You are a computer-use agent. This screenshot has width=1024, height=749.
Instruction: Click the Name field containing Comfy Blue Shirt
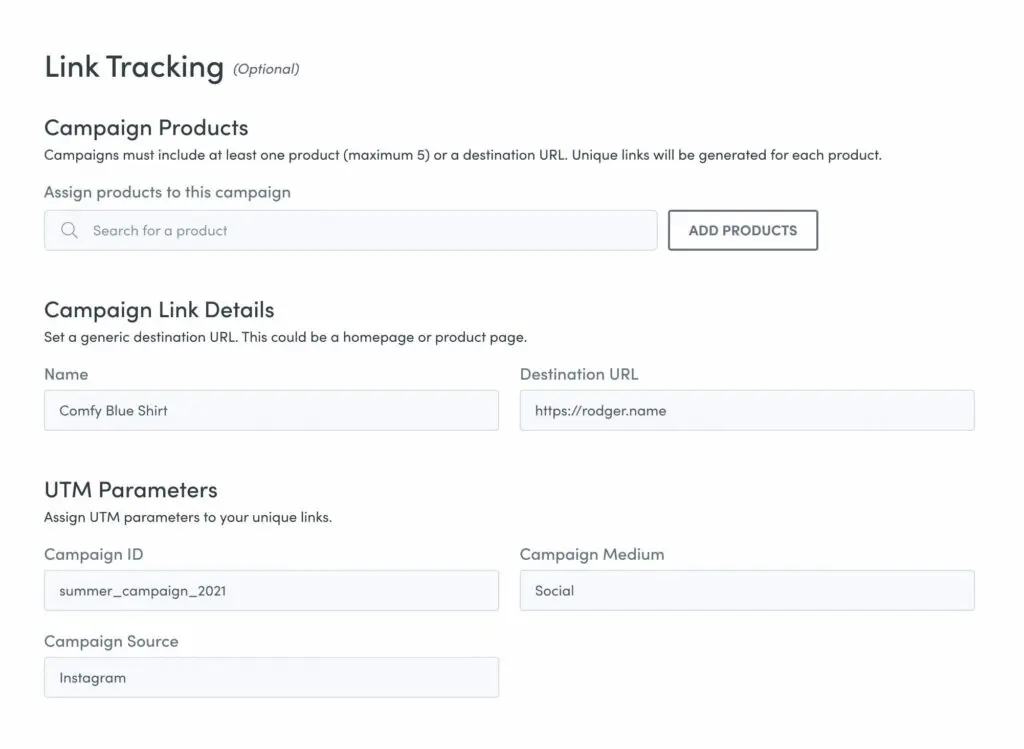[x=271, y=410]
